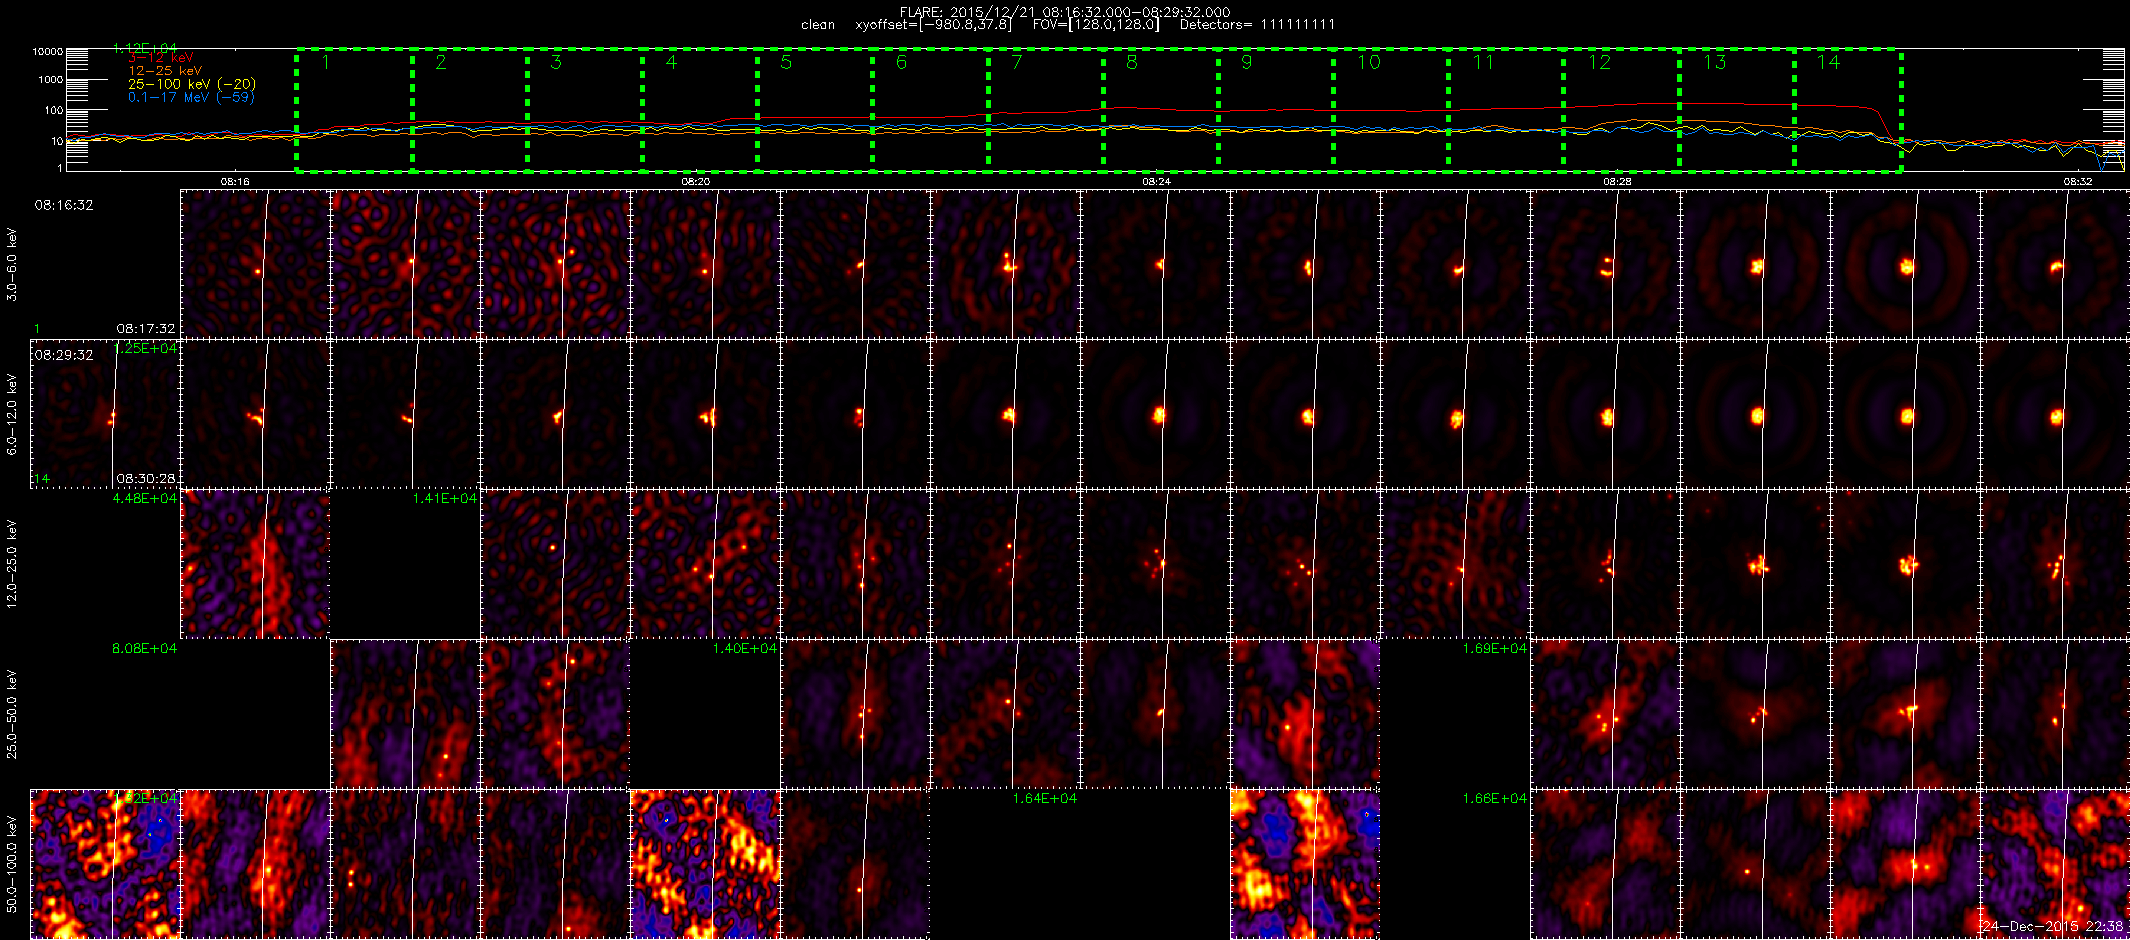Viewport: 2130px width, 940px height.
Task: Open leftmost image in 50.0-100.0 keV row
Action: tap(105, 864)
